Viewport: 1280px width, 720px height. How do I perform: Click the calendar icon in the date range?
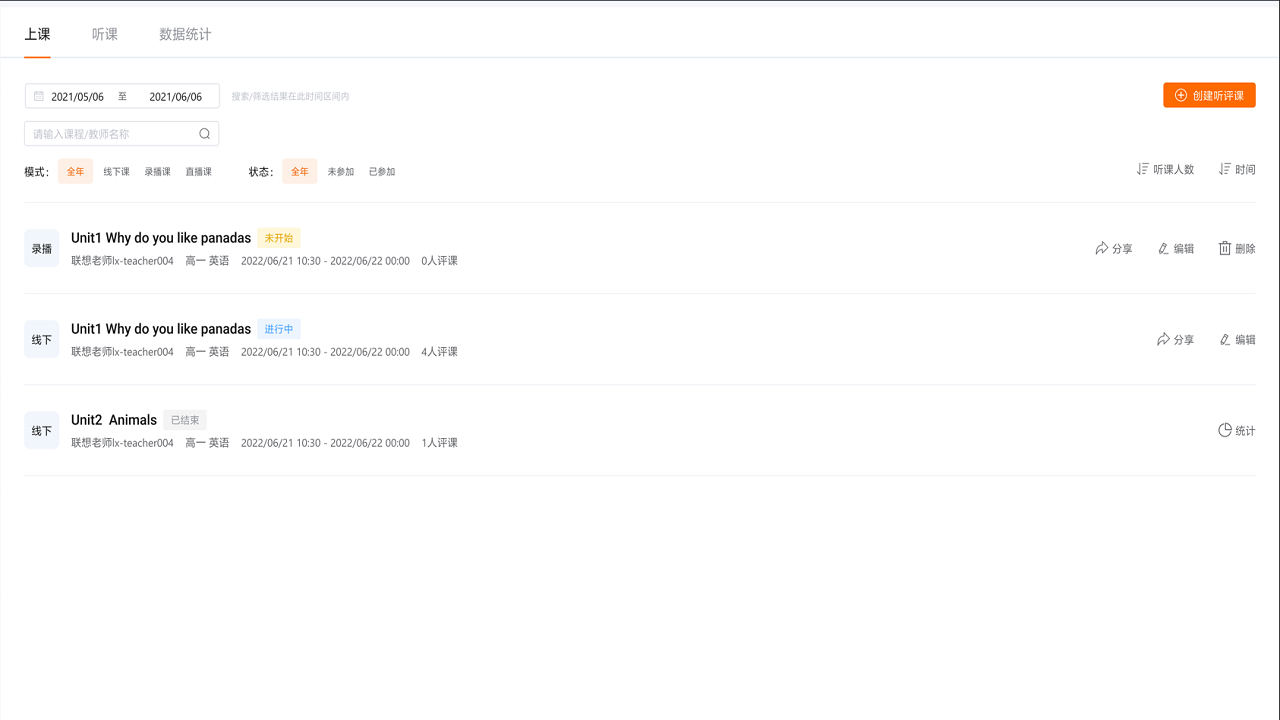(x=39, y=97)
